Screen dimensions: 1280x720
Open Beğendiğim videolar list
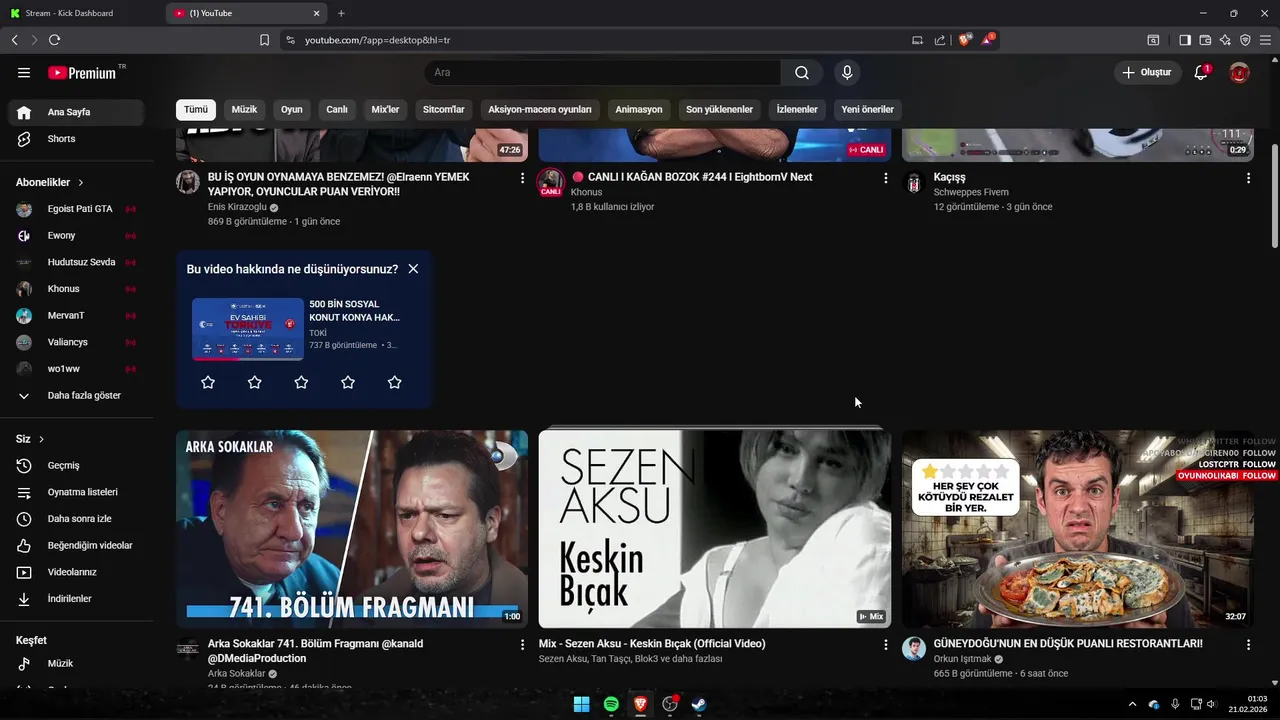[77, 545]
